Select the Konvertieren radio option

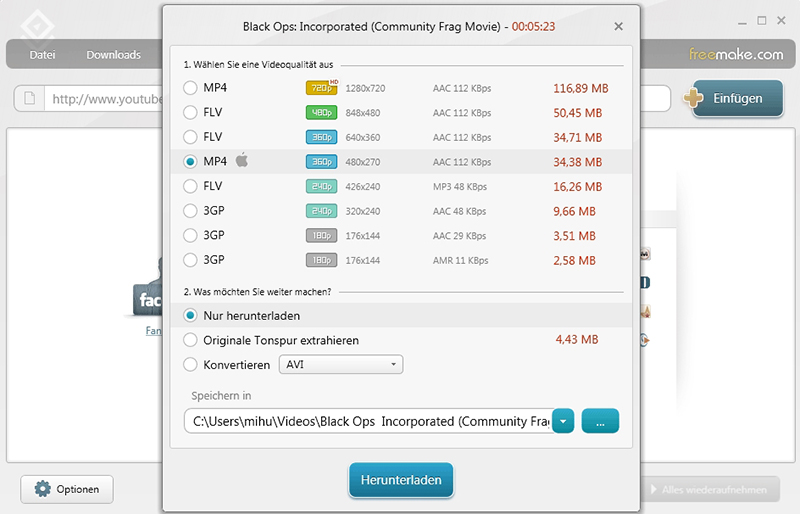click(190, 365)
